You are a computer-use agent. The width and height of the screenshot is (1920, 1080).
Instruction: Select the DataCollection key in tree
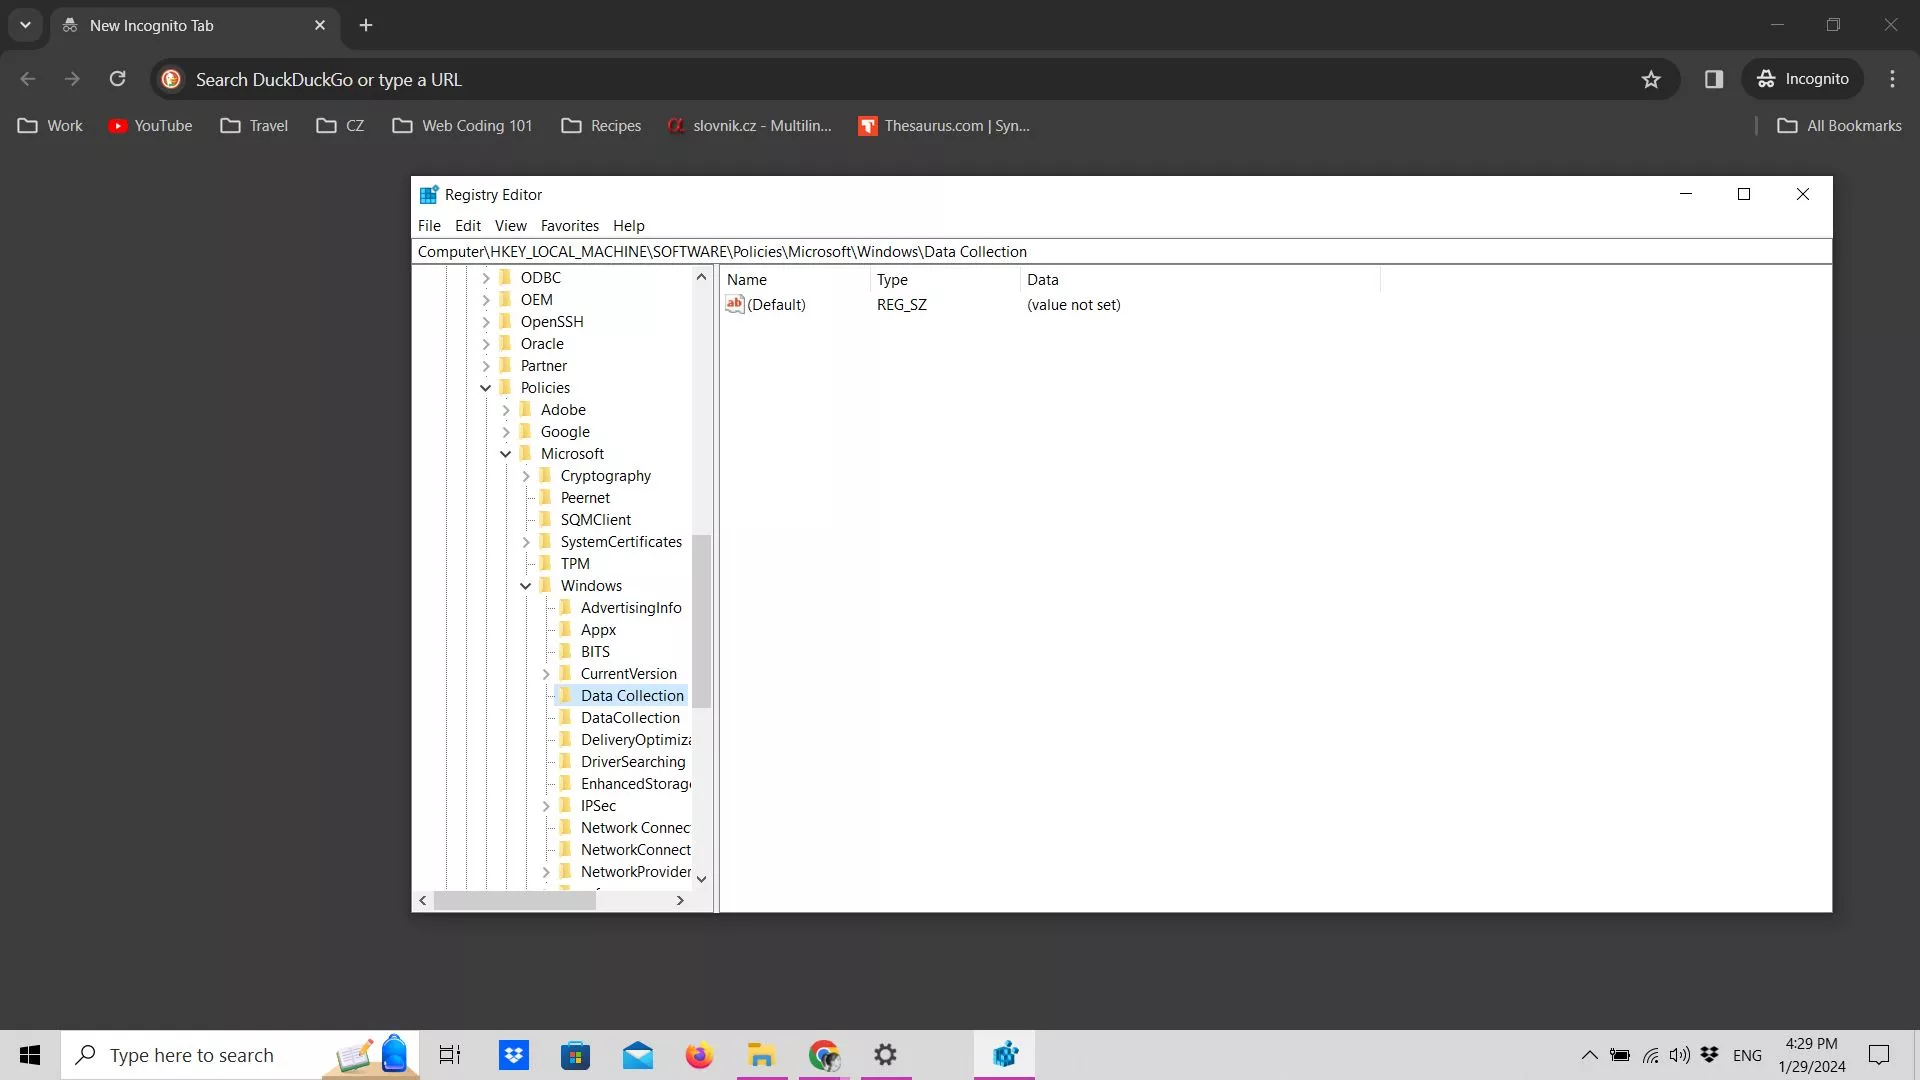630,718
